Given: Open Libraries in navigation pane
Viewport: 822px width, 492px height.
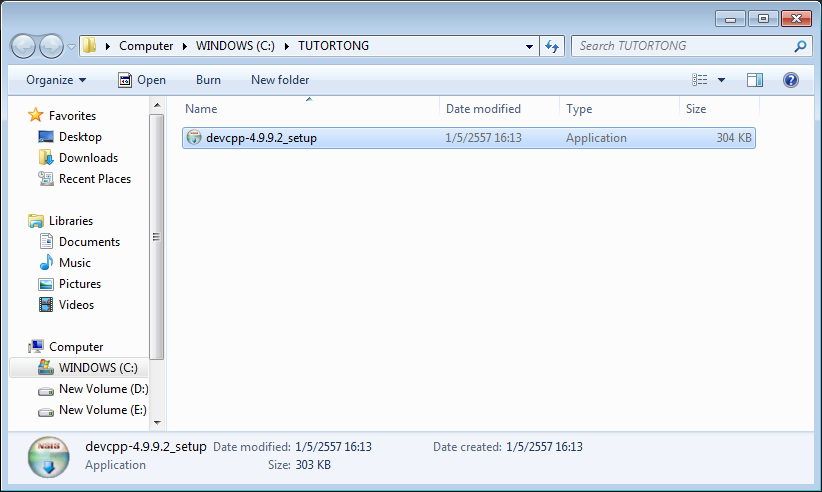Looking at the screenshot, I should 71,221.
